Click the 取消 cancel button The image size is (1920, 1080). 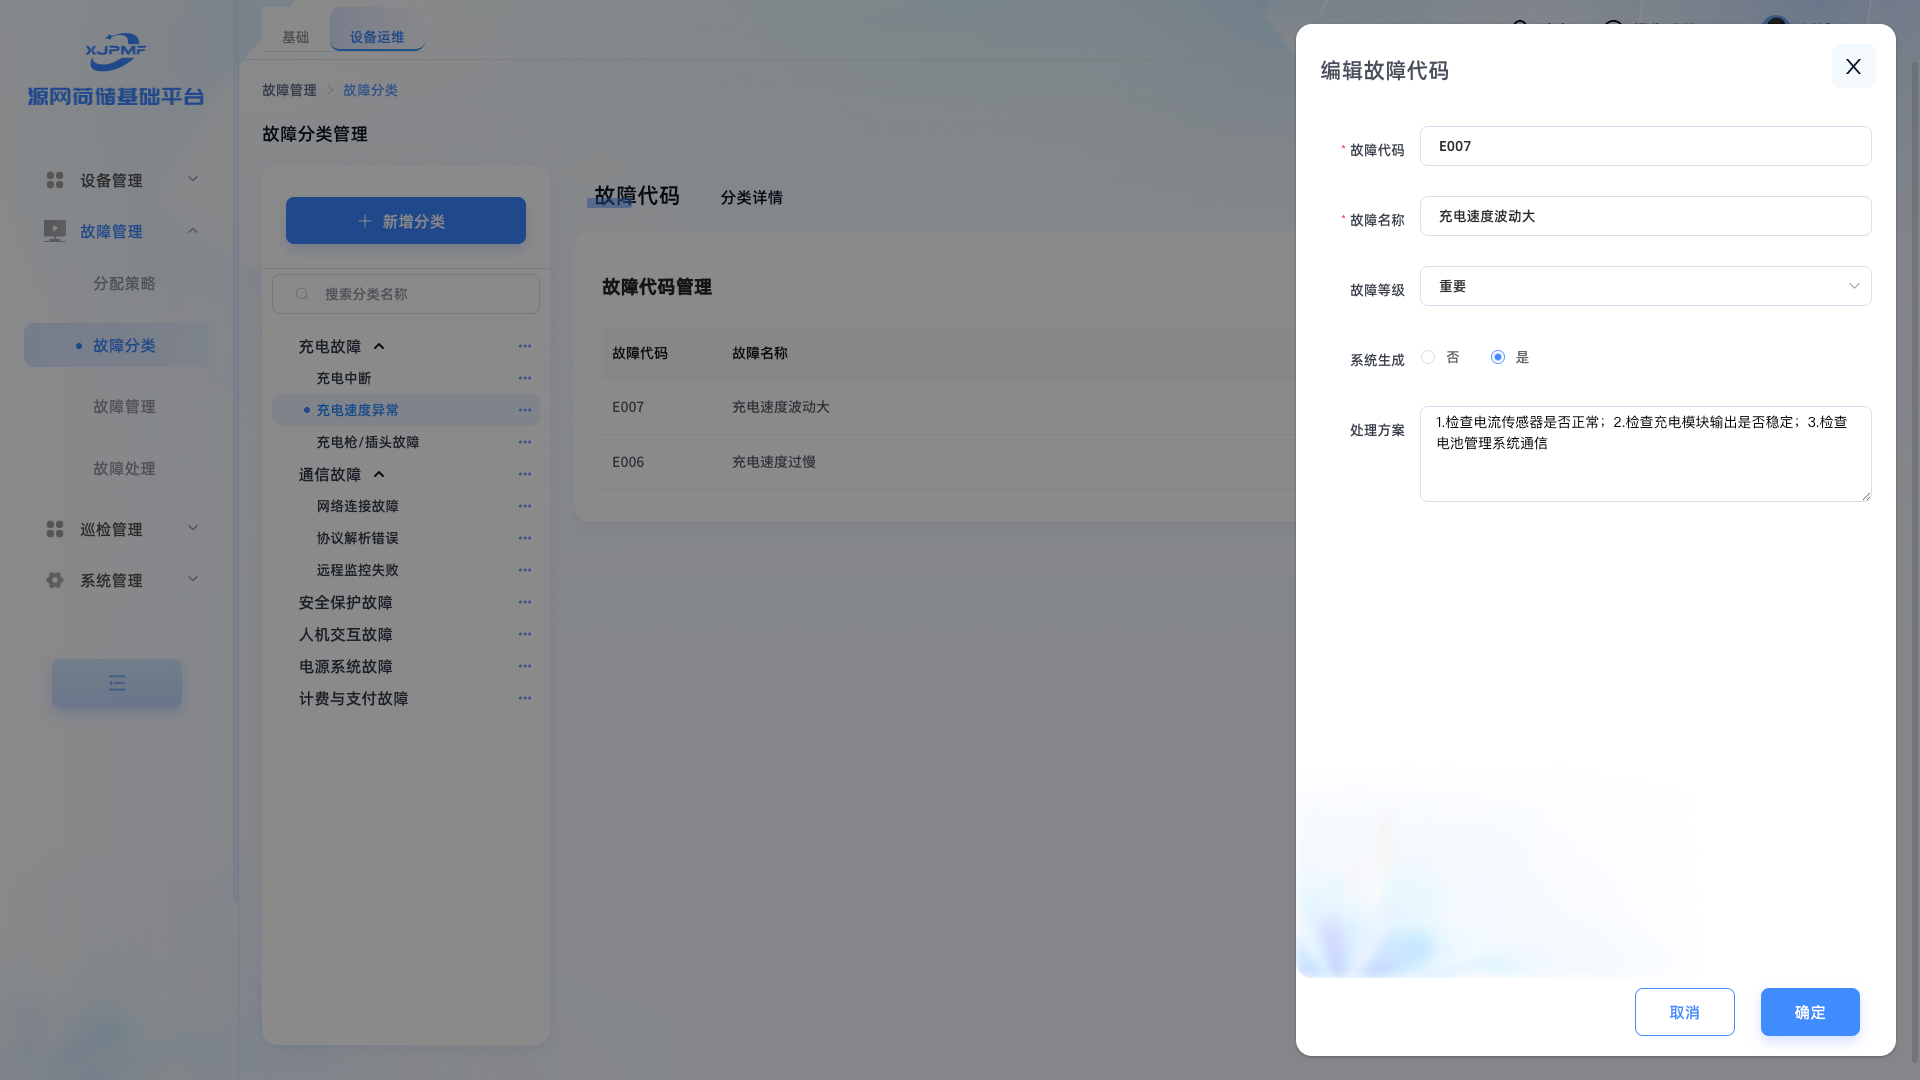[x=1684, y=1012]
